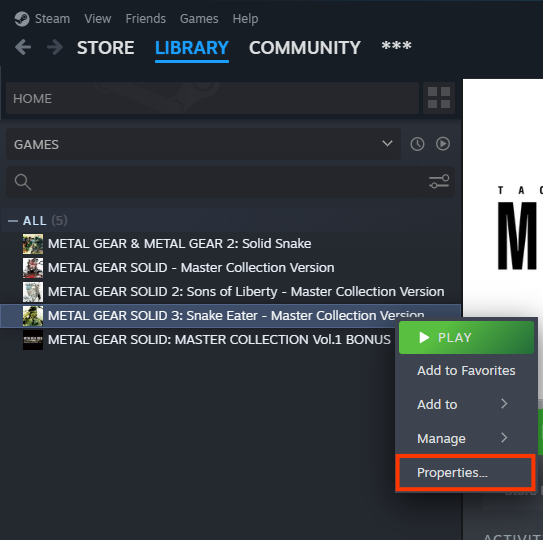Viewport: 543px width, 540px height.
Task: Click the METAL GEAR SOLID Master Collection thumbnail
Action: pyautogui.click(x=33, y=268)
